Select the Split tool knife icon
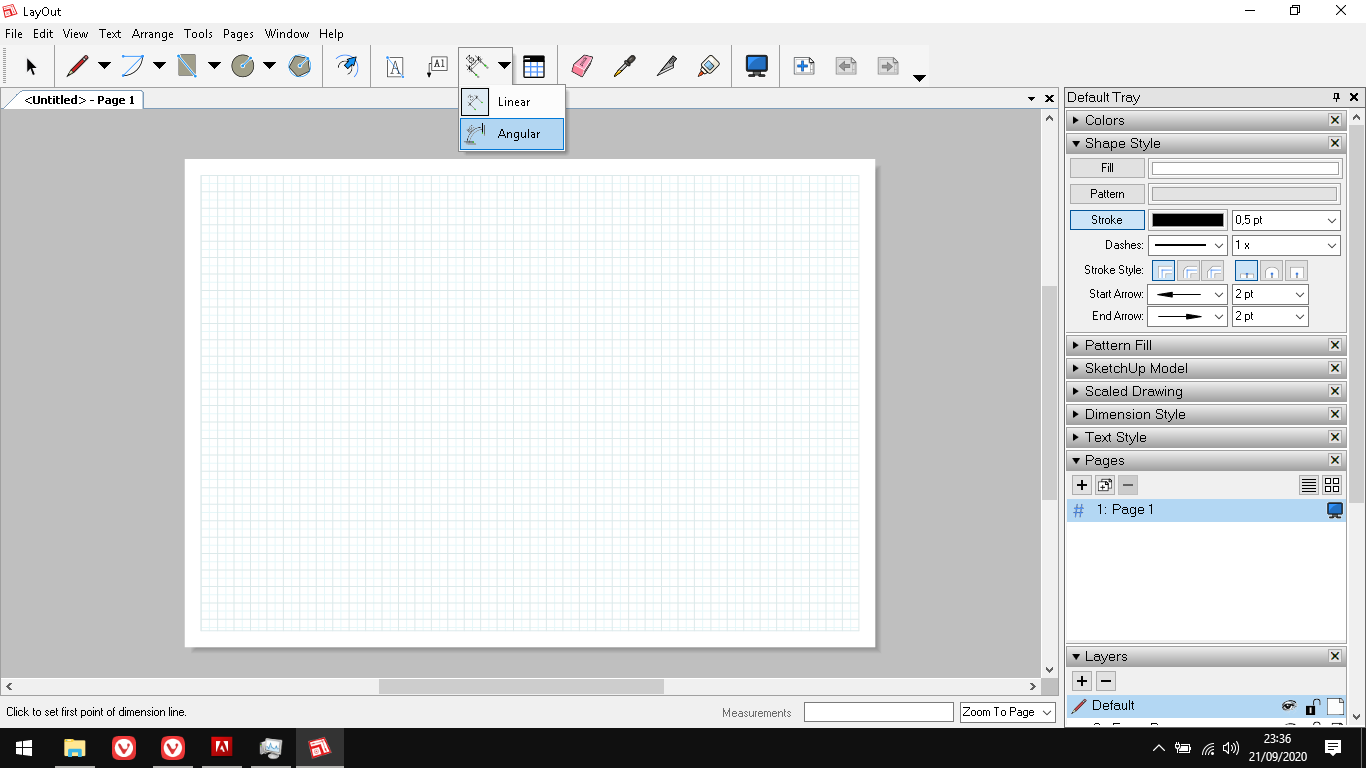The image size is (1366, 768). coord(666,67)
